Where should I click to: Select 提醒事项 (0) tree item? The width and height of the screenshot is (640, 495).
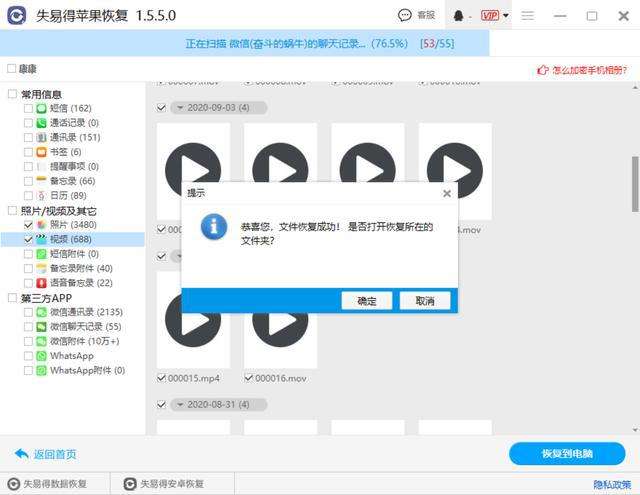pyautogui.click(x=74, y=166)
